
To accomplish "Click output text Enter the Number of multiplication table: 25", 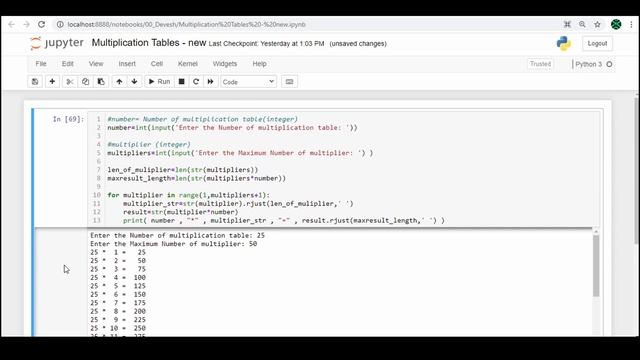I will coord(178,236).
